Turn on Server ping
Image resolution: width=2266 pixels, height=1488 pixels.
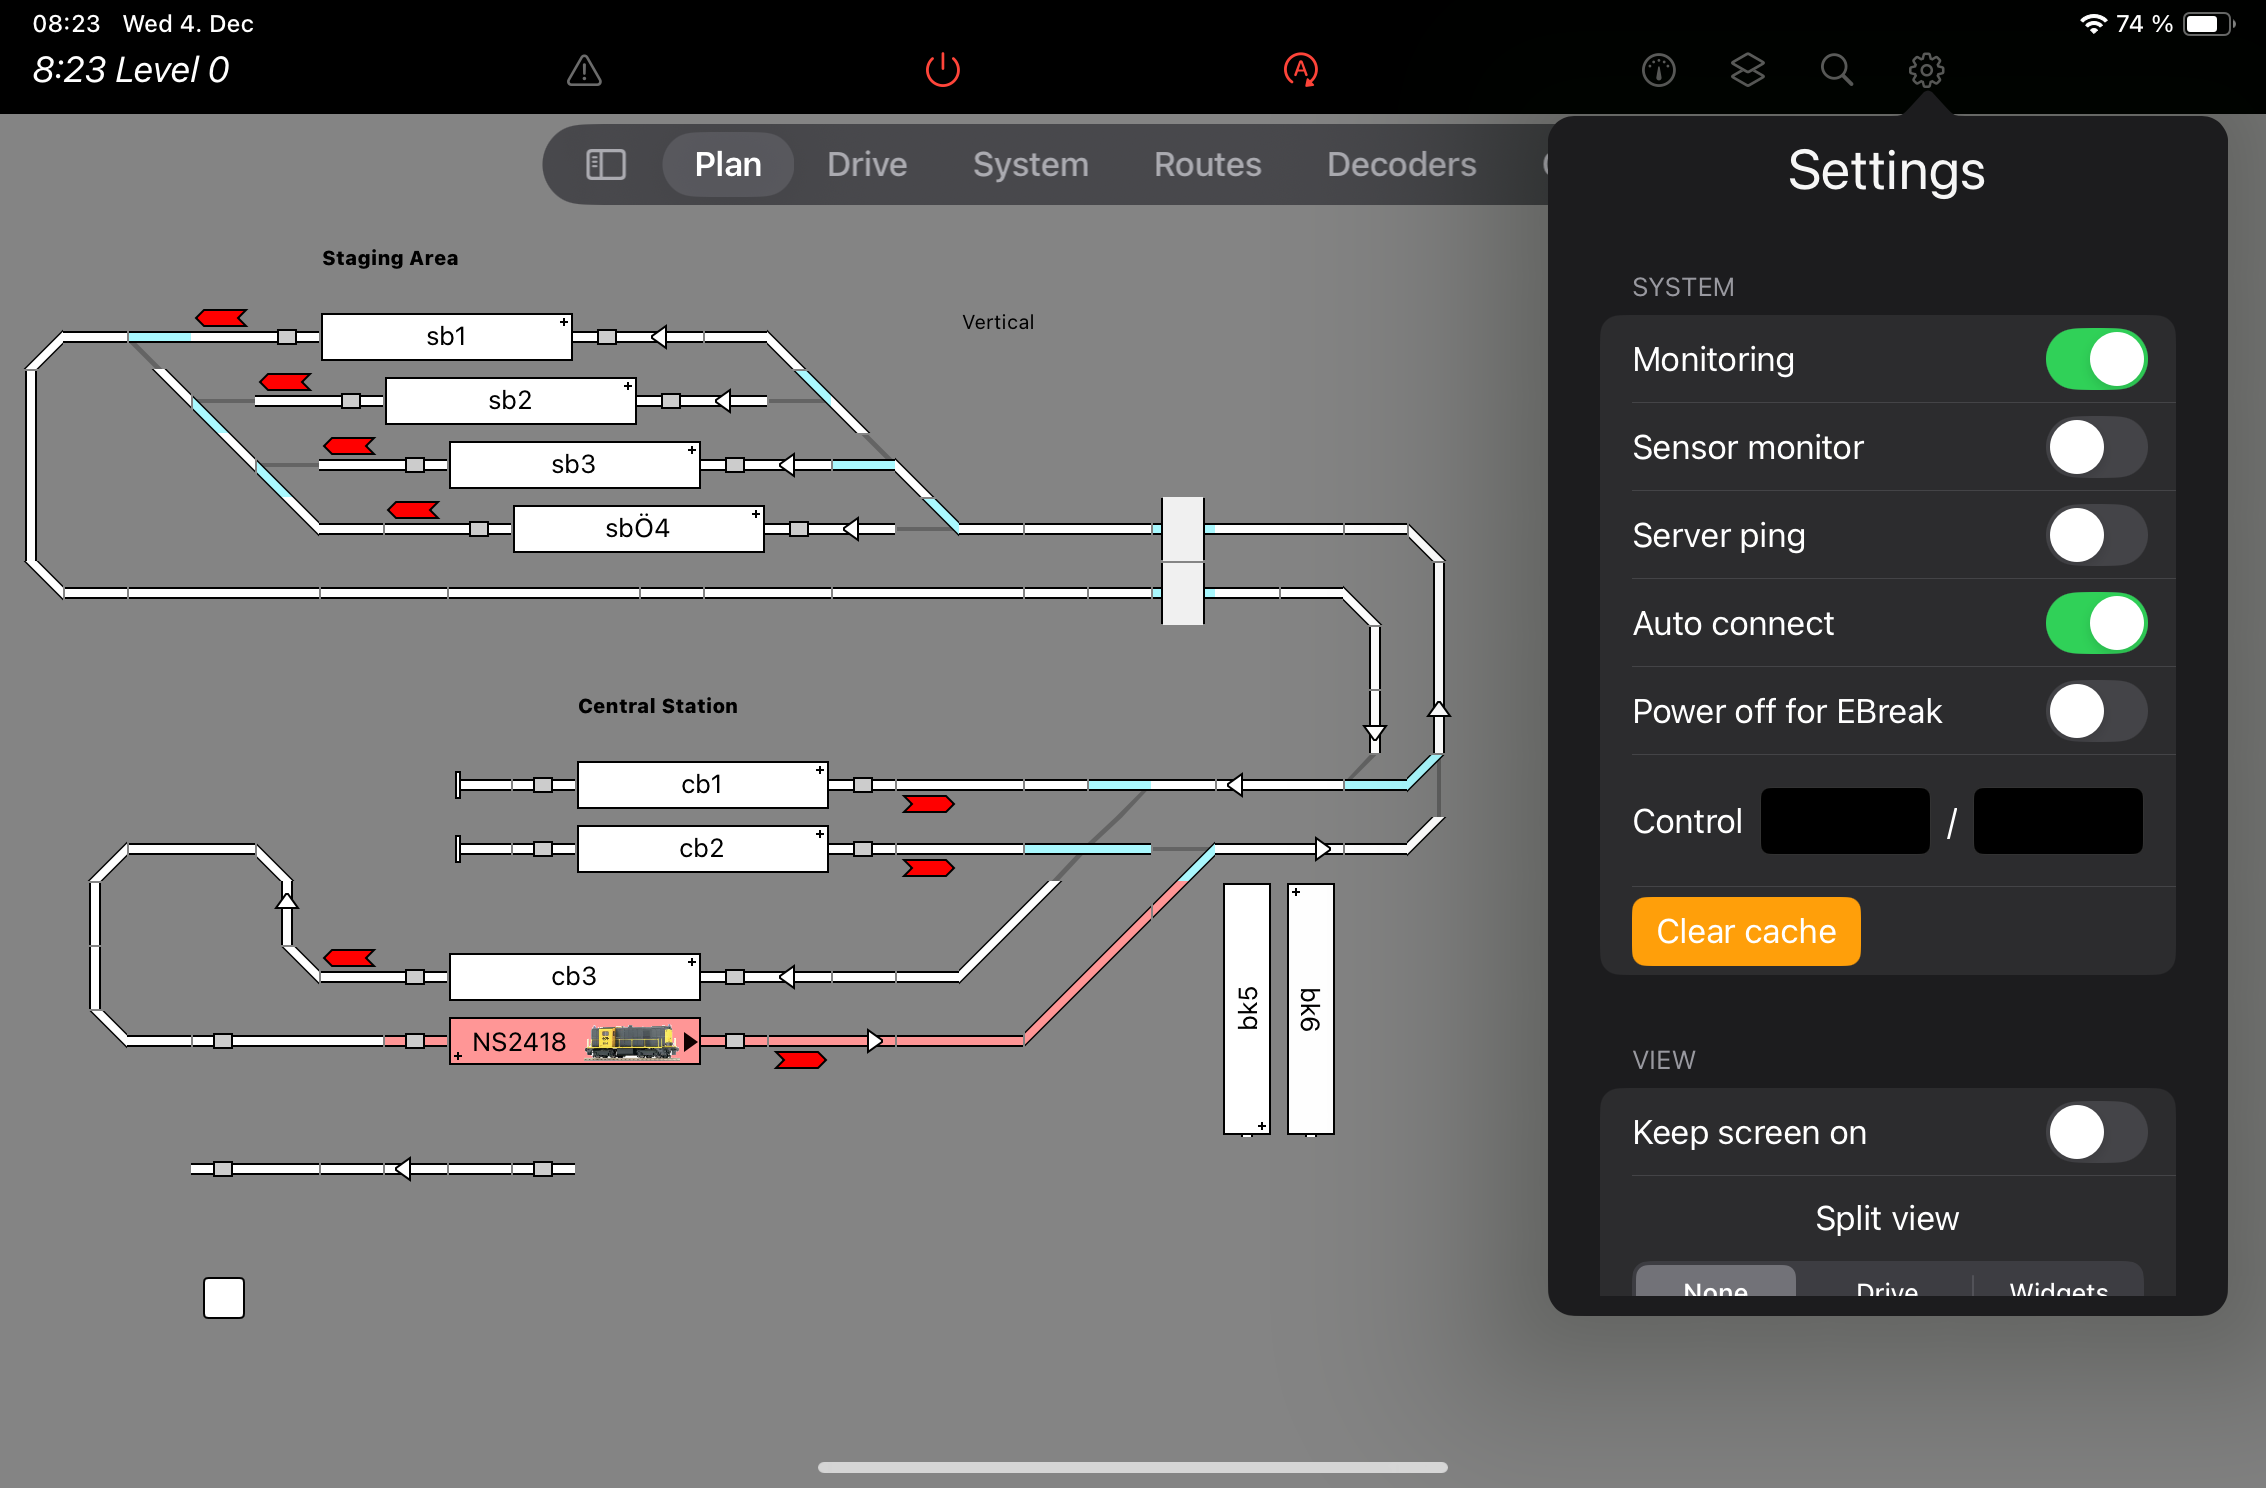tap(2095, 535)
